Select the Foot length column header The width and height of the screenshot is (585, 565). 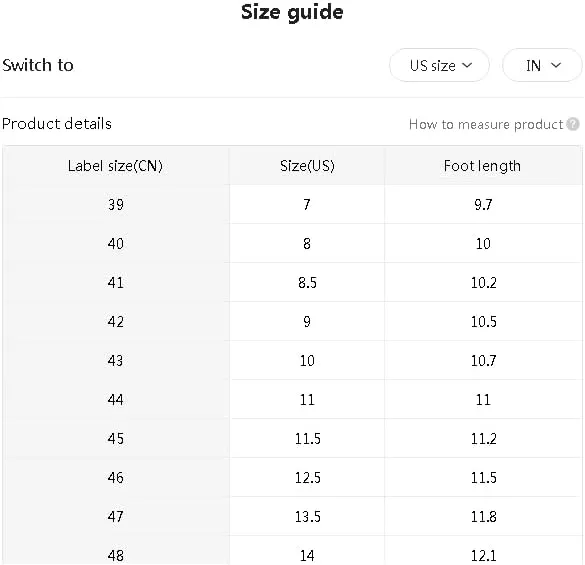pyautogui.click(x=482, y=166)
